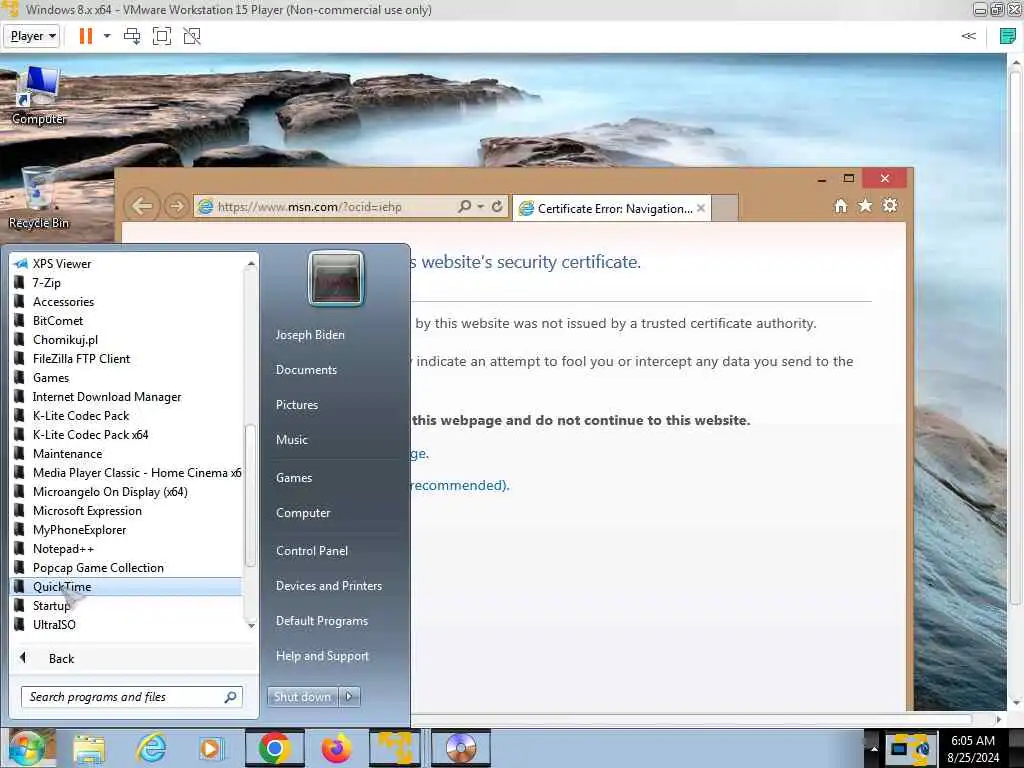
Task: Open Internet Explorer Favorites star
Action: coord(865,206)
